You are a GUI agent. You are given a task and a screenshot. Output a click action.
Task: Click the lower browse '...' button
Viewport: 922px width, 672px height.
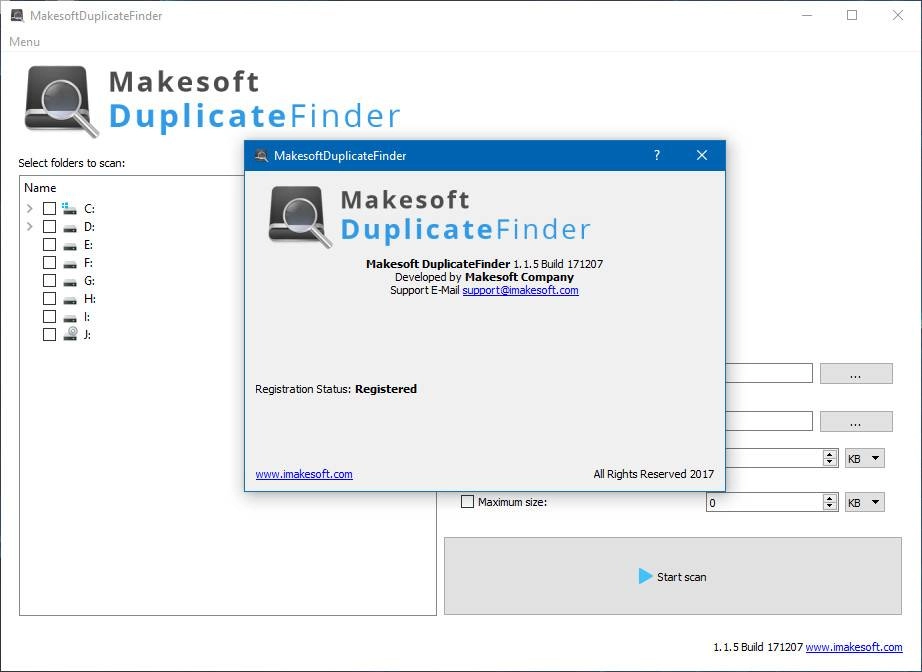(x=856, y=421)
